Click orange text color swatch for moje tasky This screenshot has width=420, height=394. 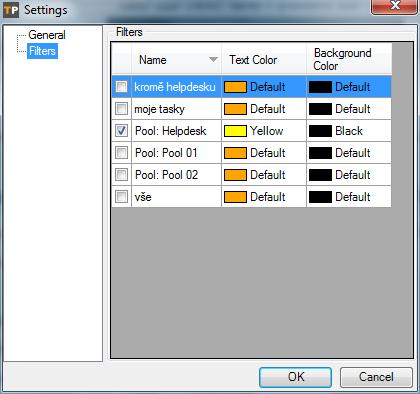click(x=235, y=109)
